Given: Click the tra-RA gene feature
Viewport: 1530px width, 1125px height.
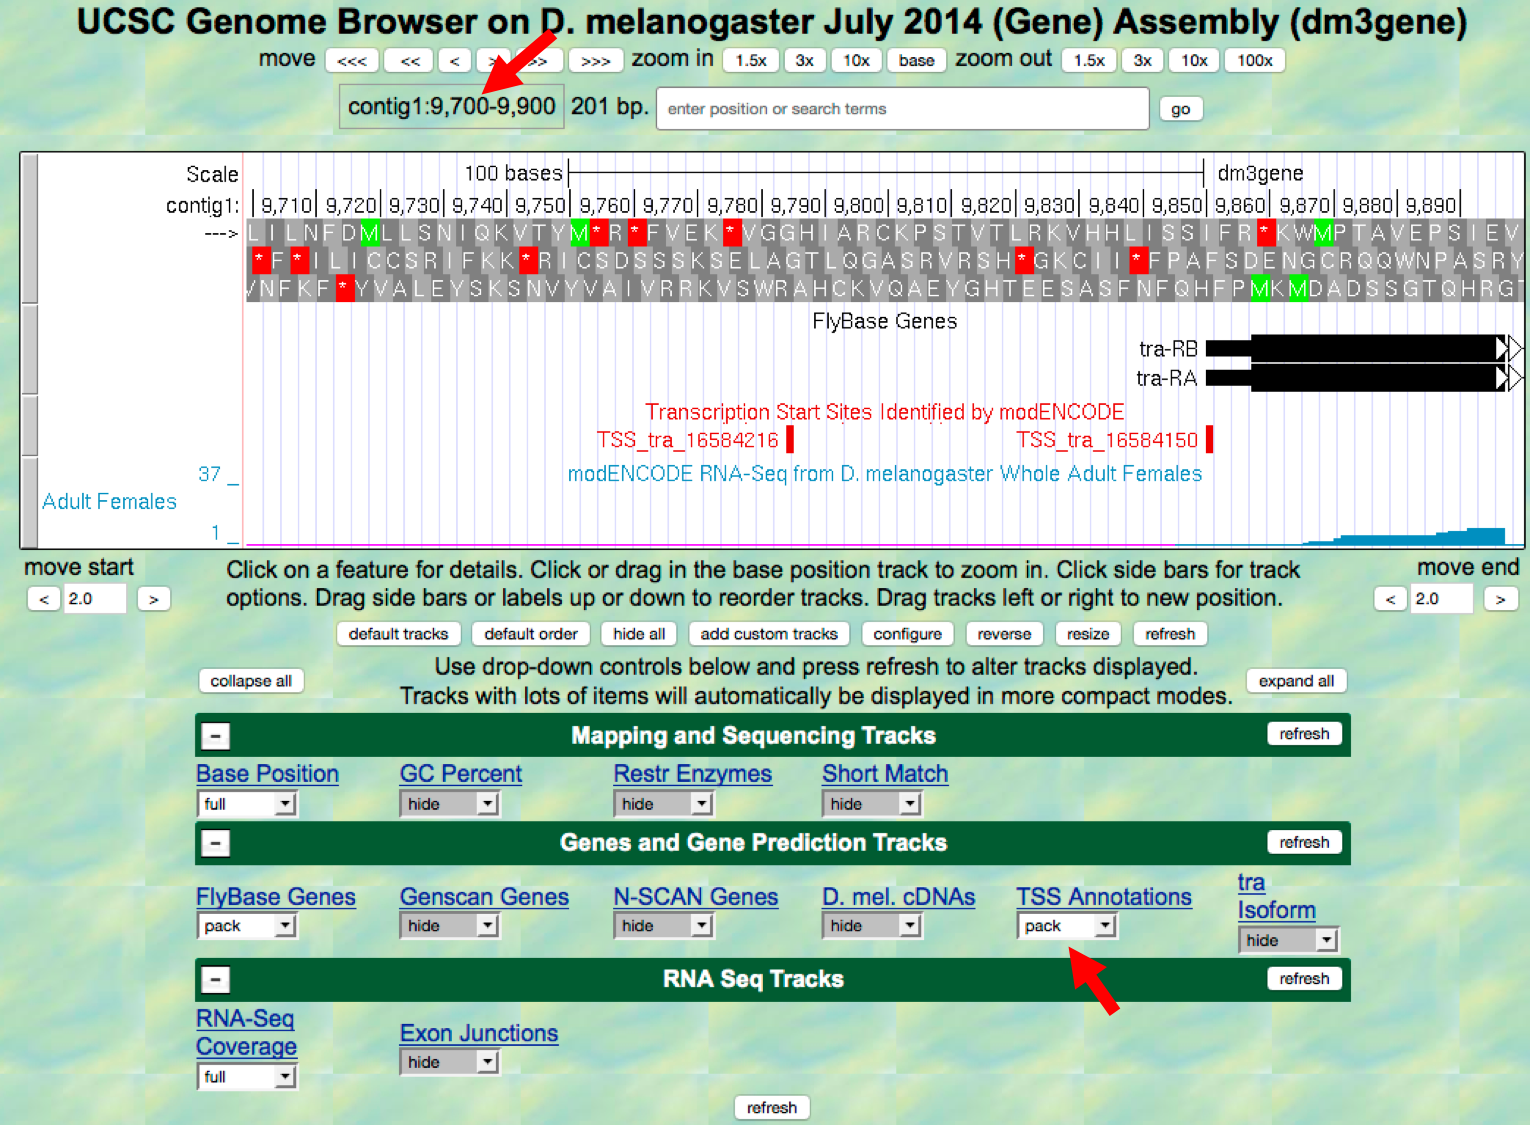Looking at the screenshot, I should click(x=1364, y=378).
